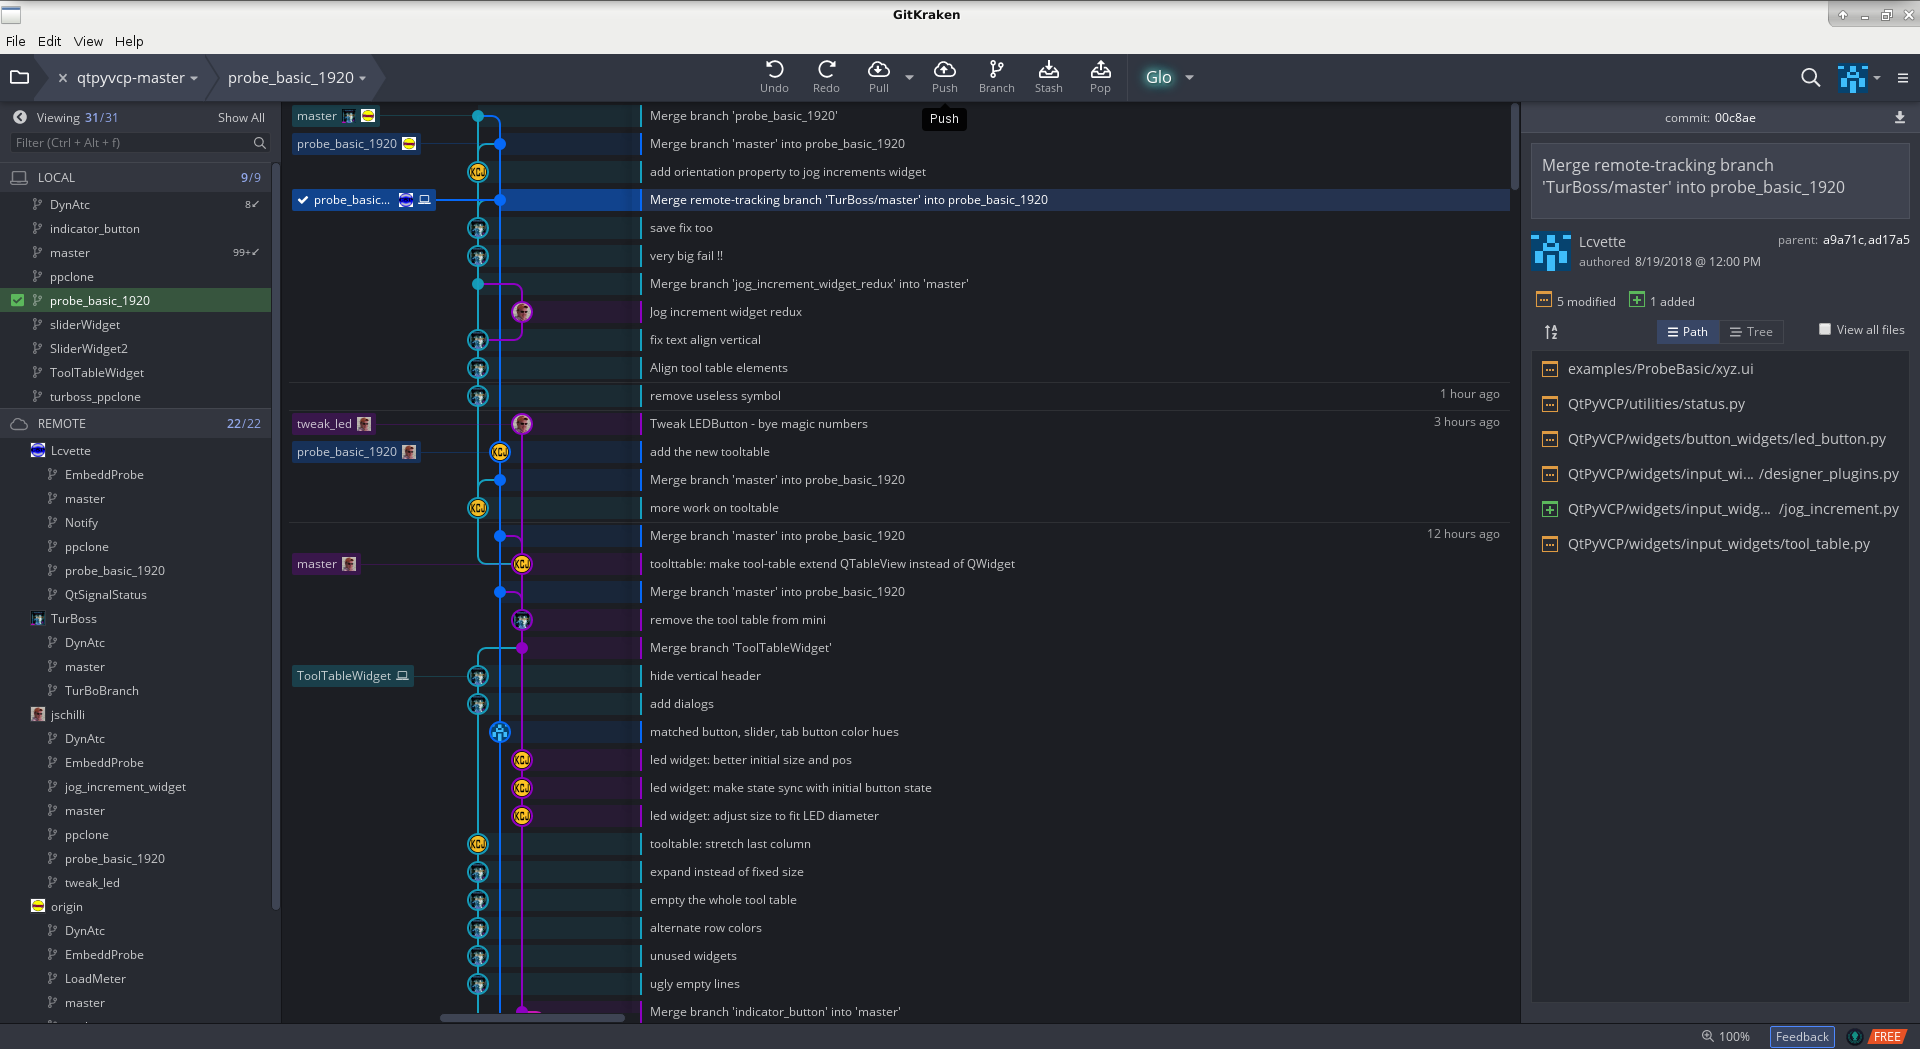Image resolution: width=1920 pixels, height=1049 pixels.
Task: Open the profile avatar dropdown arrow
Action: 1877,77
